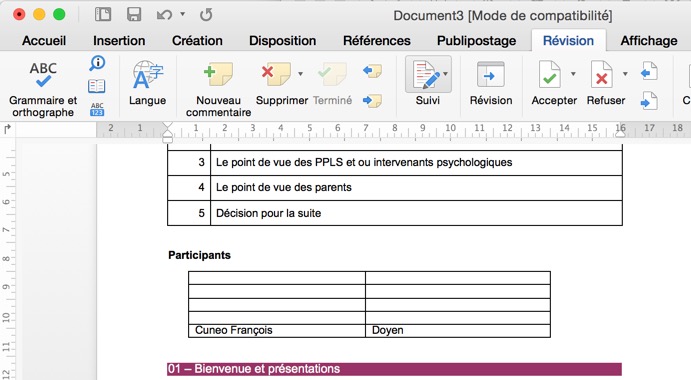Switch to the Accueil tab
The image size is (691, 380).
[44, 41]
